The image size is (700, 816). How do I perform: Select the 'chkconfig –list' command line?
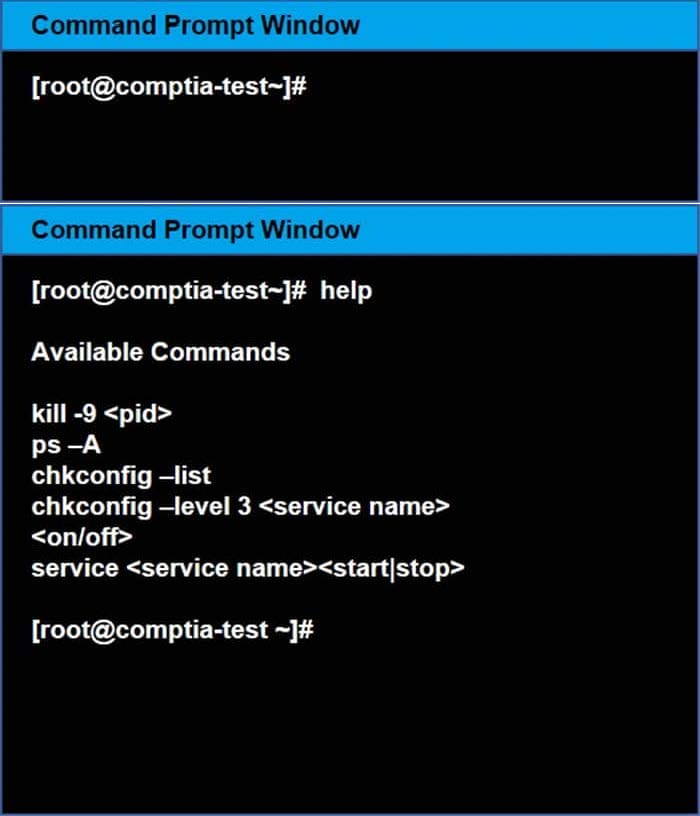[121, 476]
